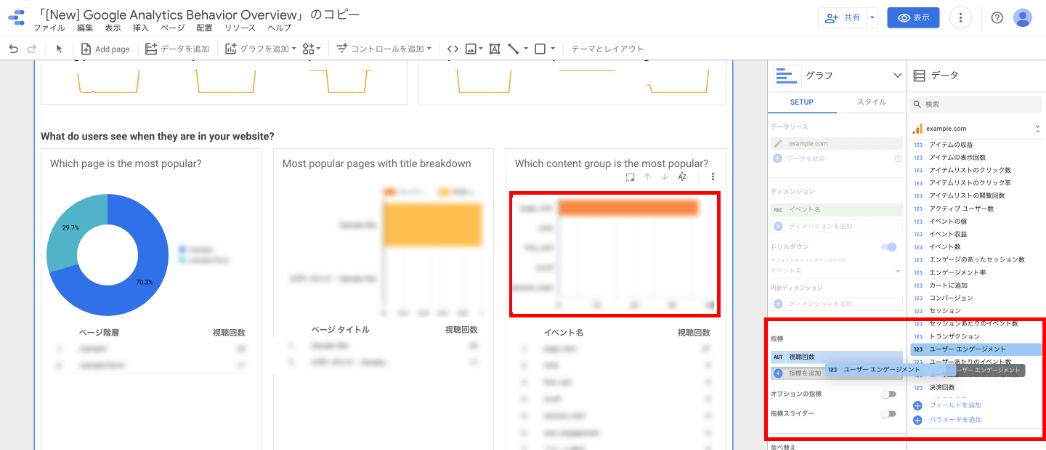Insert a URL embed with code icon
Screen dimensions: 1046x450
click(x=452, y=49)
